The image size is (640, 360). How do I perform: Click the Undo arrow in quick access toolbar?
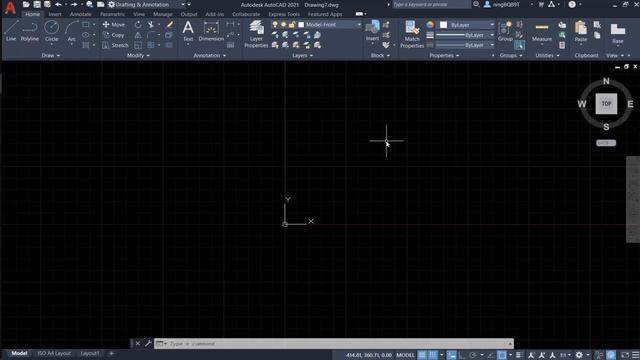[x=58, y=4]
